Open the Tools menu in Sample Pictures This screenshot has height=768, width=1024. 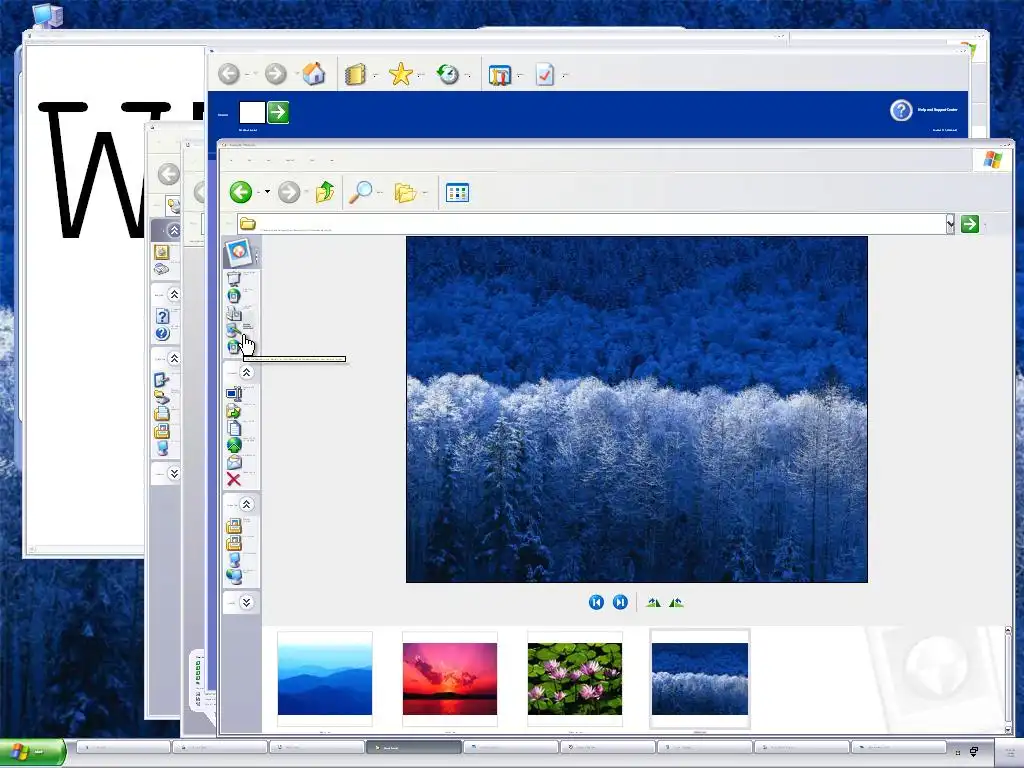coord(312,160)
